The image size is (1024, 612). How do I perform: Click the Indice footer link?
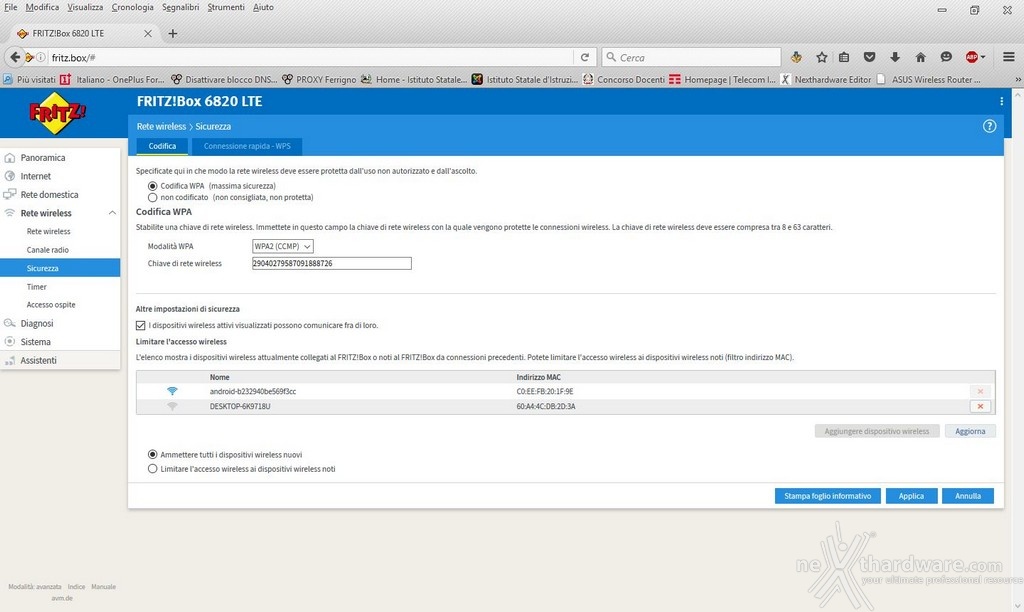click(x=76, y=587)
